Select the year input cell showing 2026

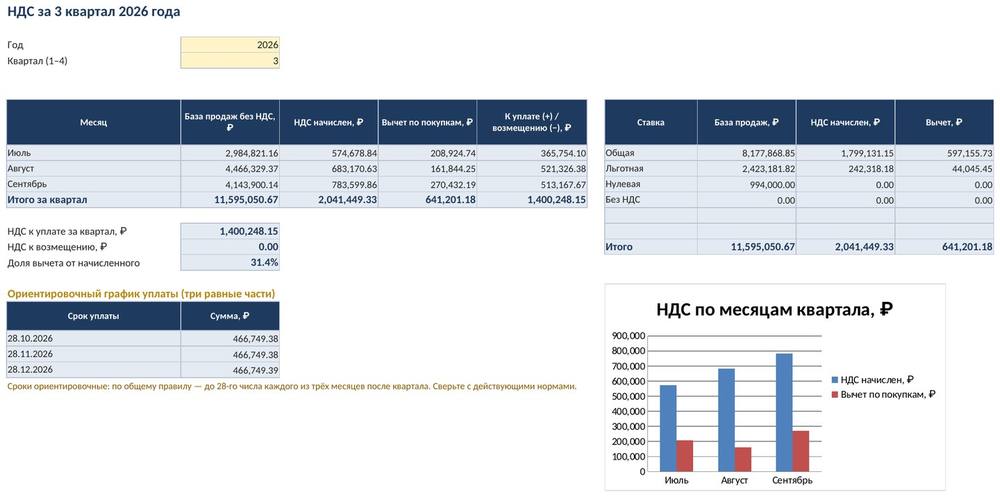pos(230,45)
